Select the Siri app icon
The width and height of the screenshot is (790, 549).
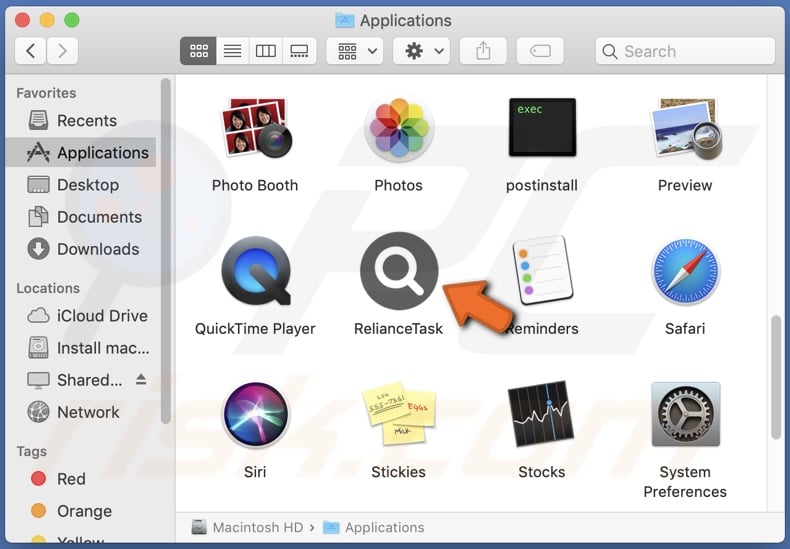[256, 415]
